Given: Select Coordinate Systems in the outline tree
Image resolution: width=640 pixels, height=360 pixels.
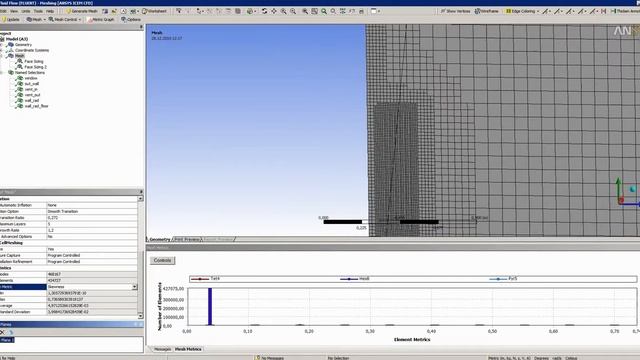Looking at the screenshot, I should point(32,50).
